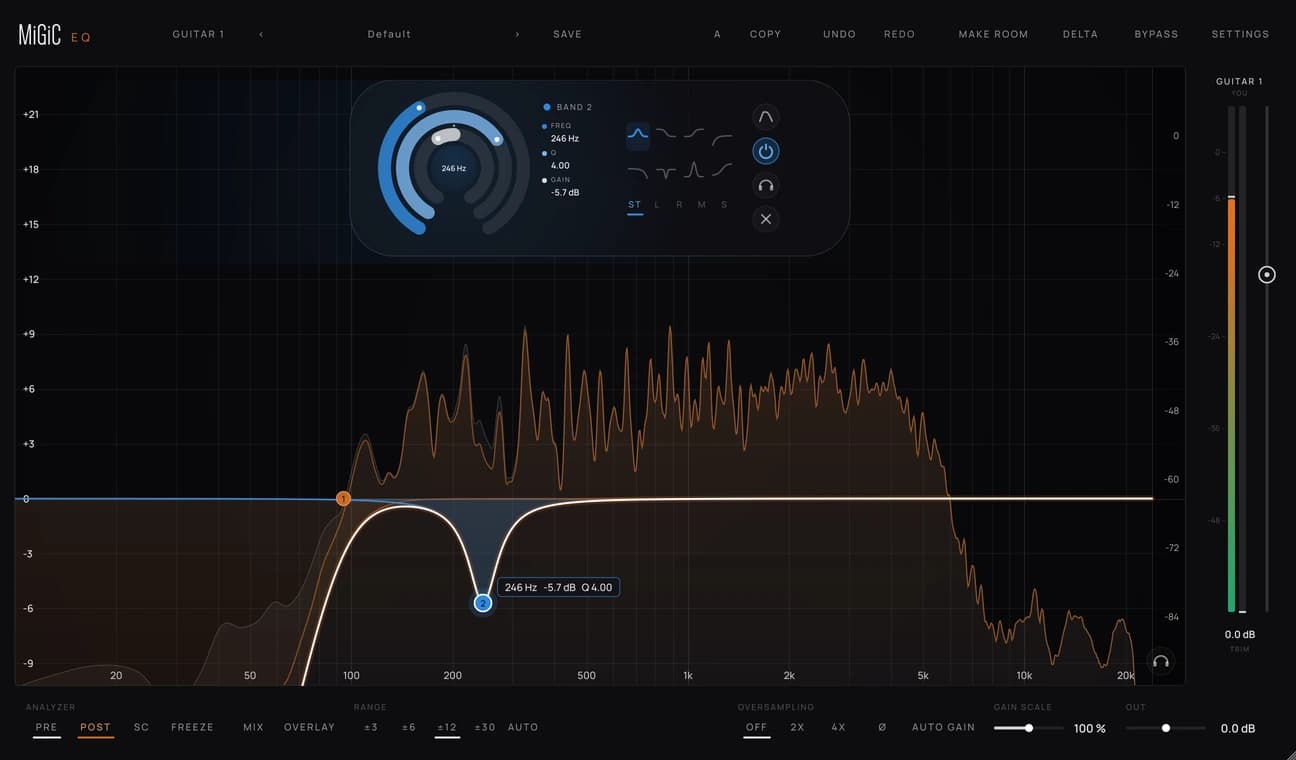This screenshot has width=1296, height=760.
Task: Switch Band 2 to the L channel
Action: [657, 205]
